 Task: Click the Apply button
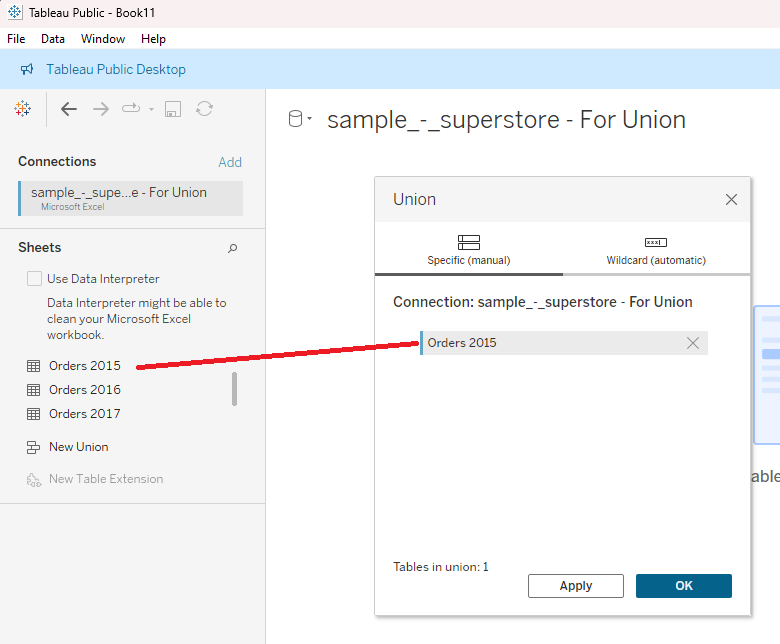click(575, 586)
